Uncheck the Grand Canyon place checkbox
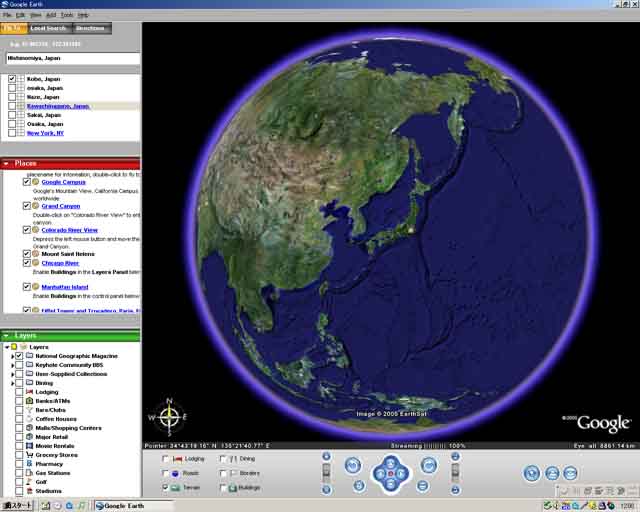 pyautogui.click(x=27, y=206)
